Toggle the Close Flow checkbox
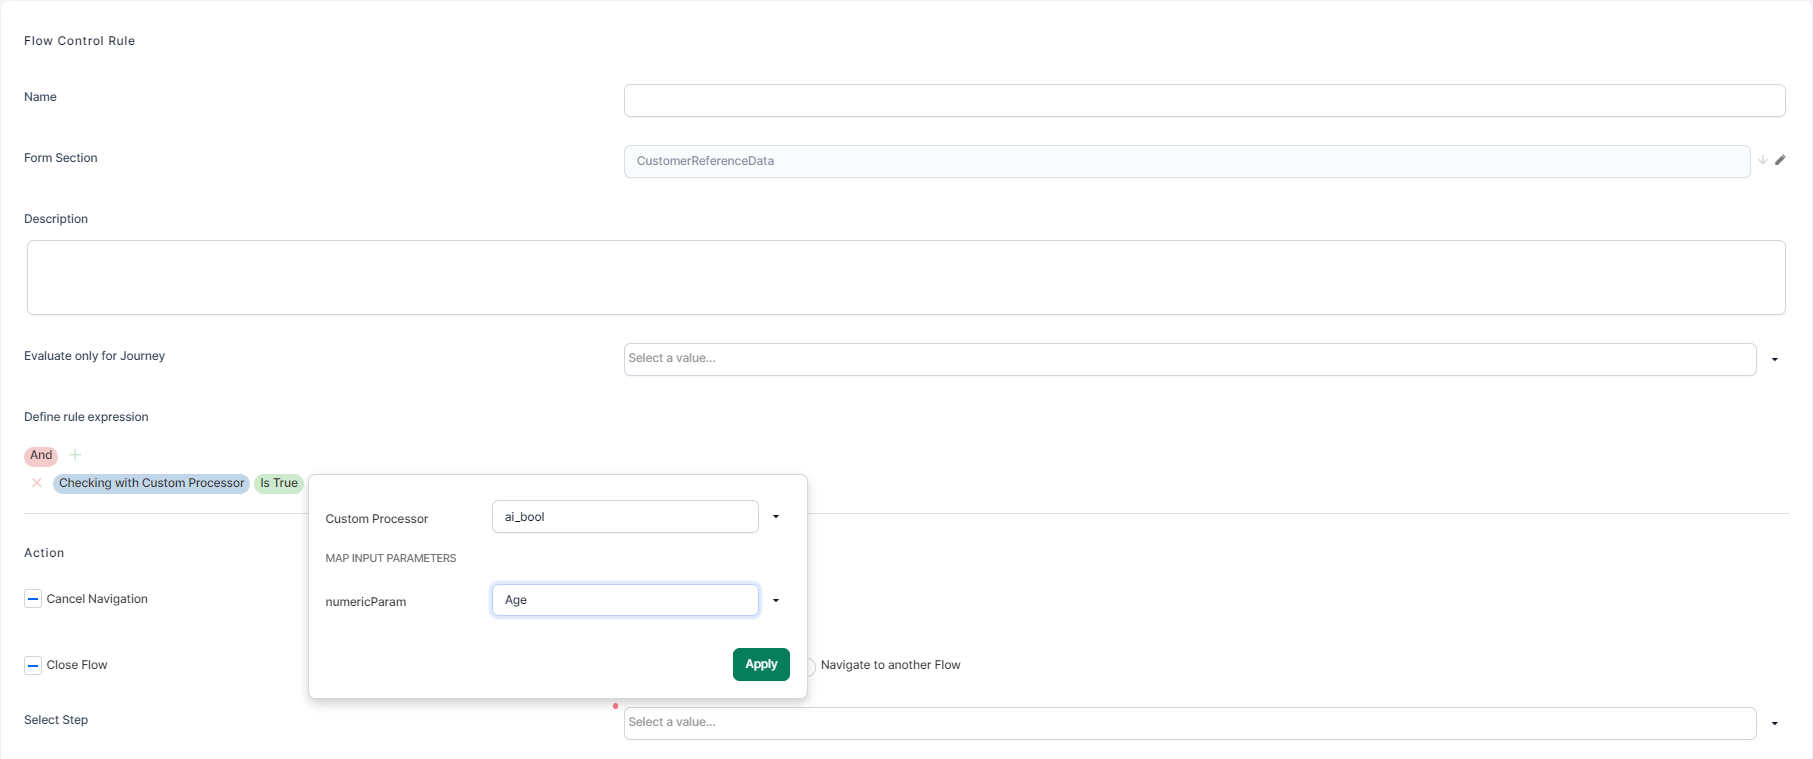 point(33,665)
